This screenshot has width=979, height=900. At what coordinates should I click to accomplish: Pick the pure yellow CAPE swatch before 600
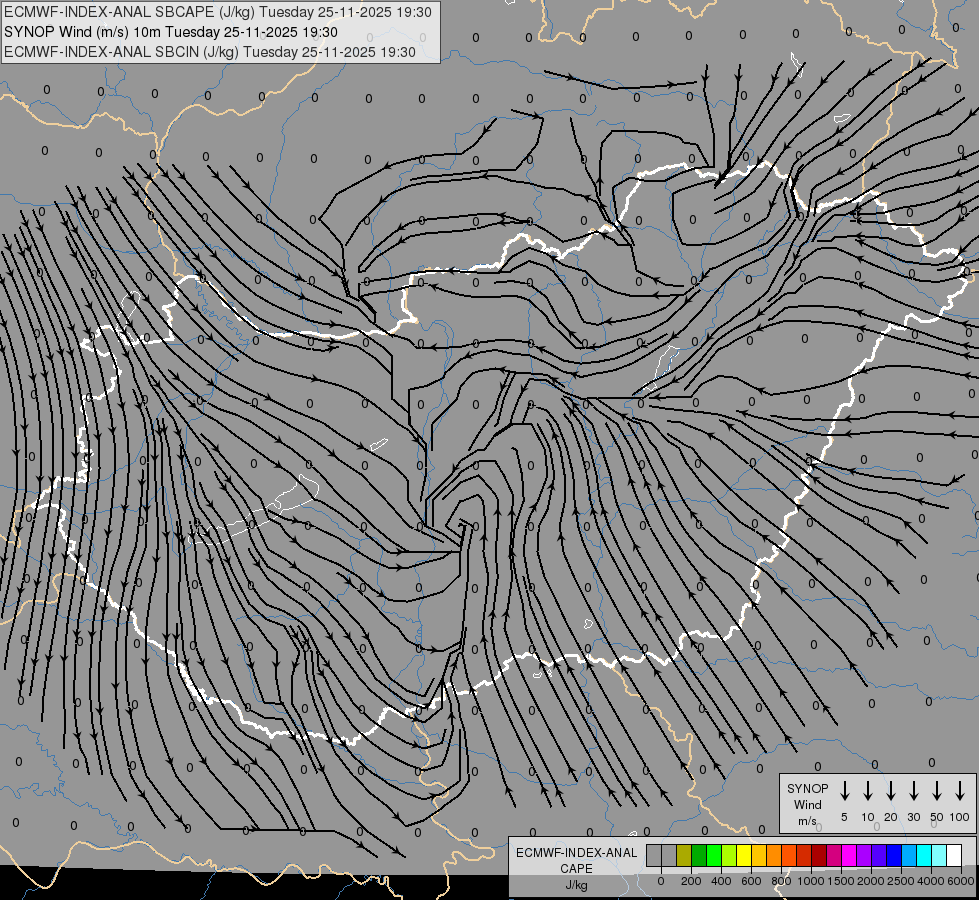point(744,855)
